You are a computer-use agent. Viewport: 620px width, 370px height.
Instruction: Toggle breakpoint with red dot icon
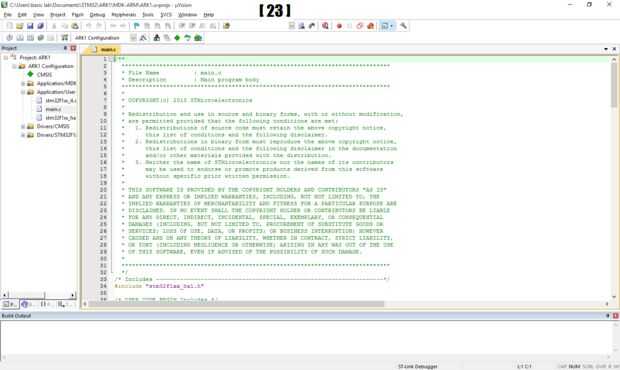pos(339,26)
